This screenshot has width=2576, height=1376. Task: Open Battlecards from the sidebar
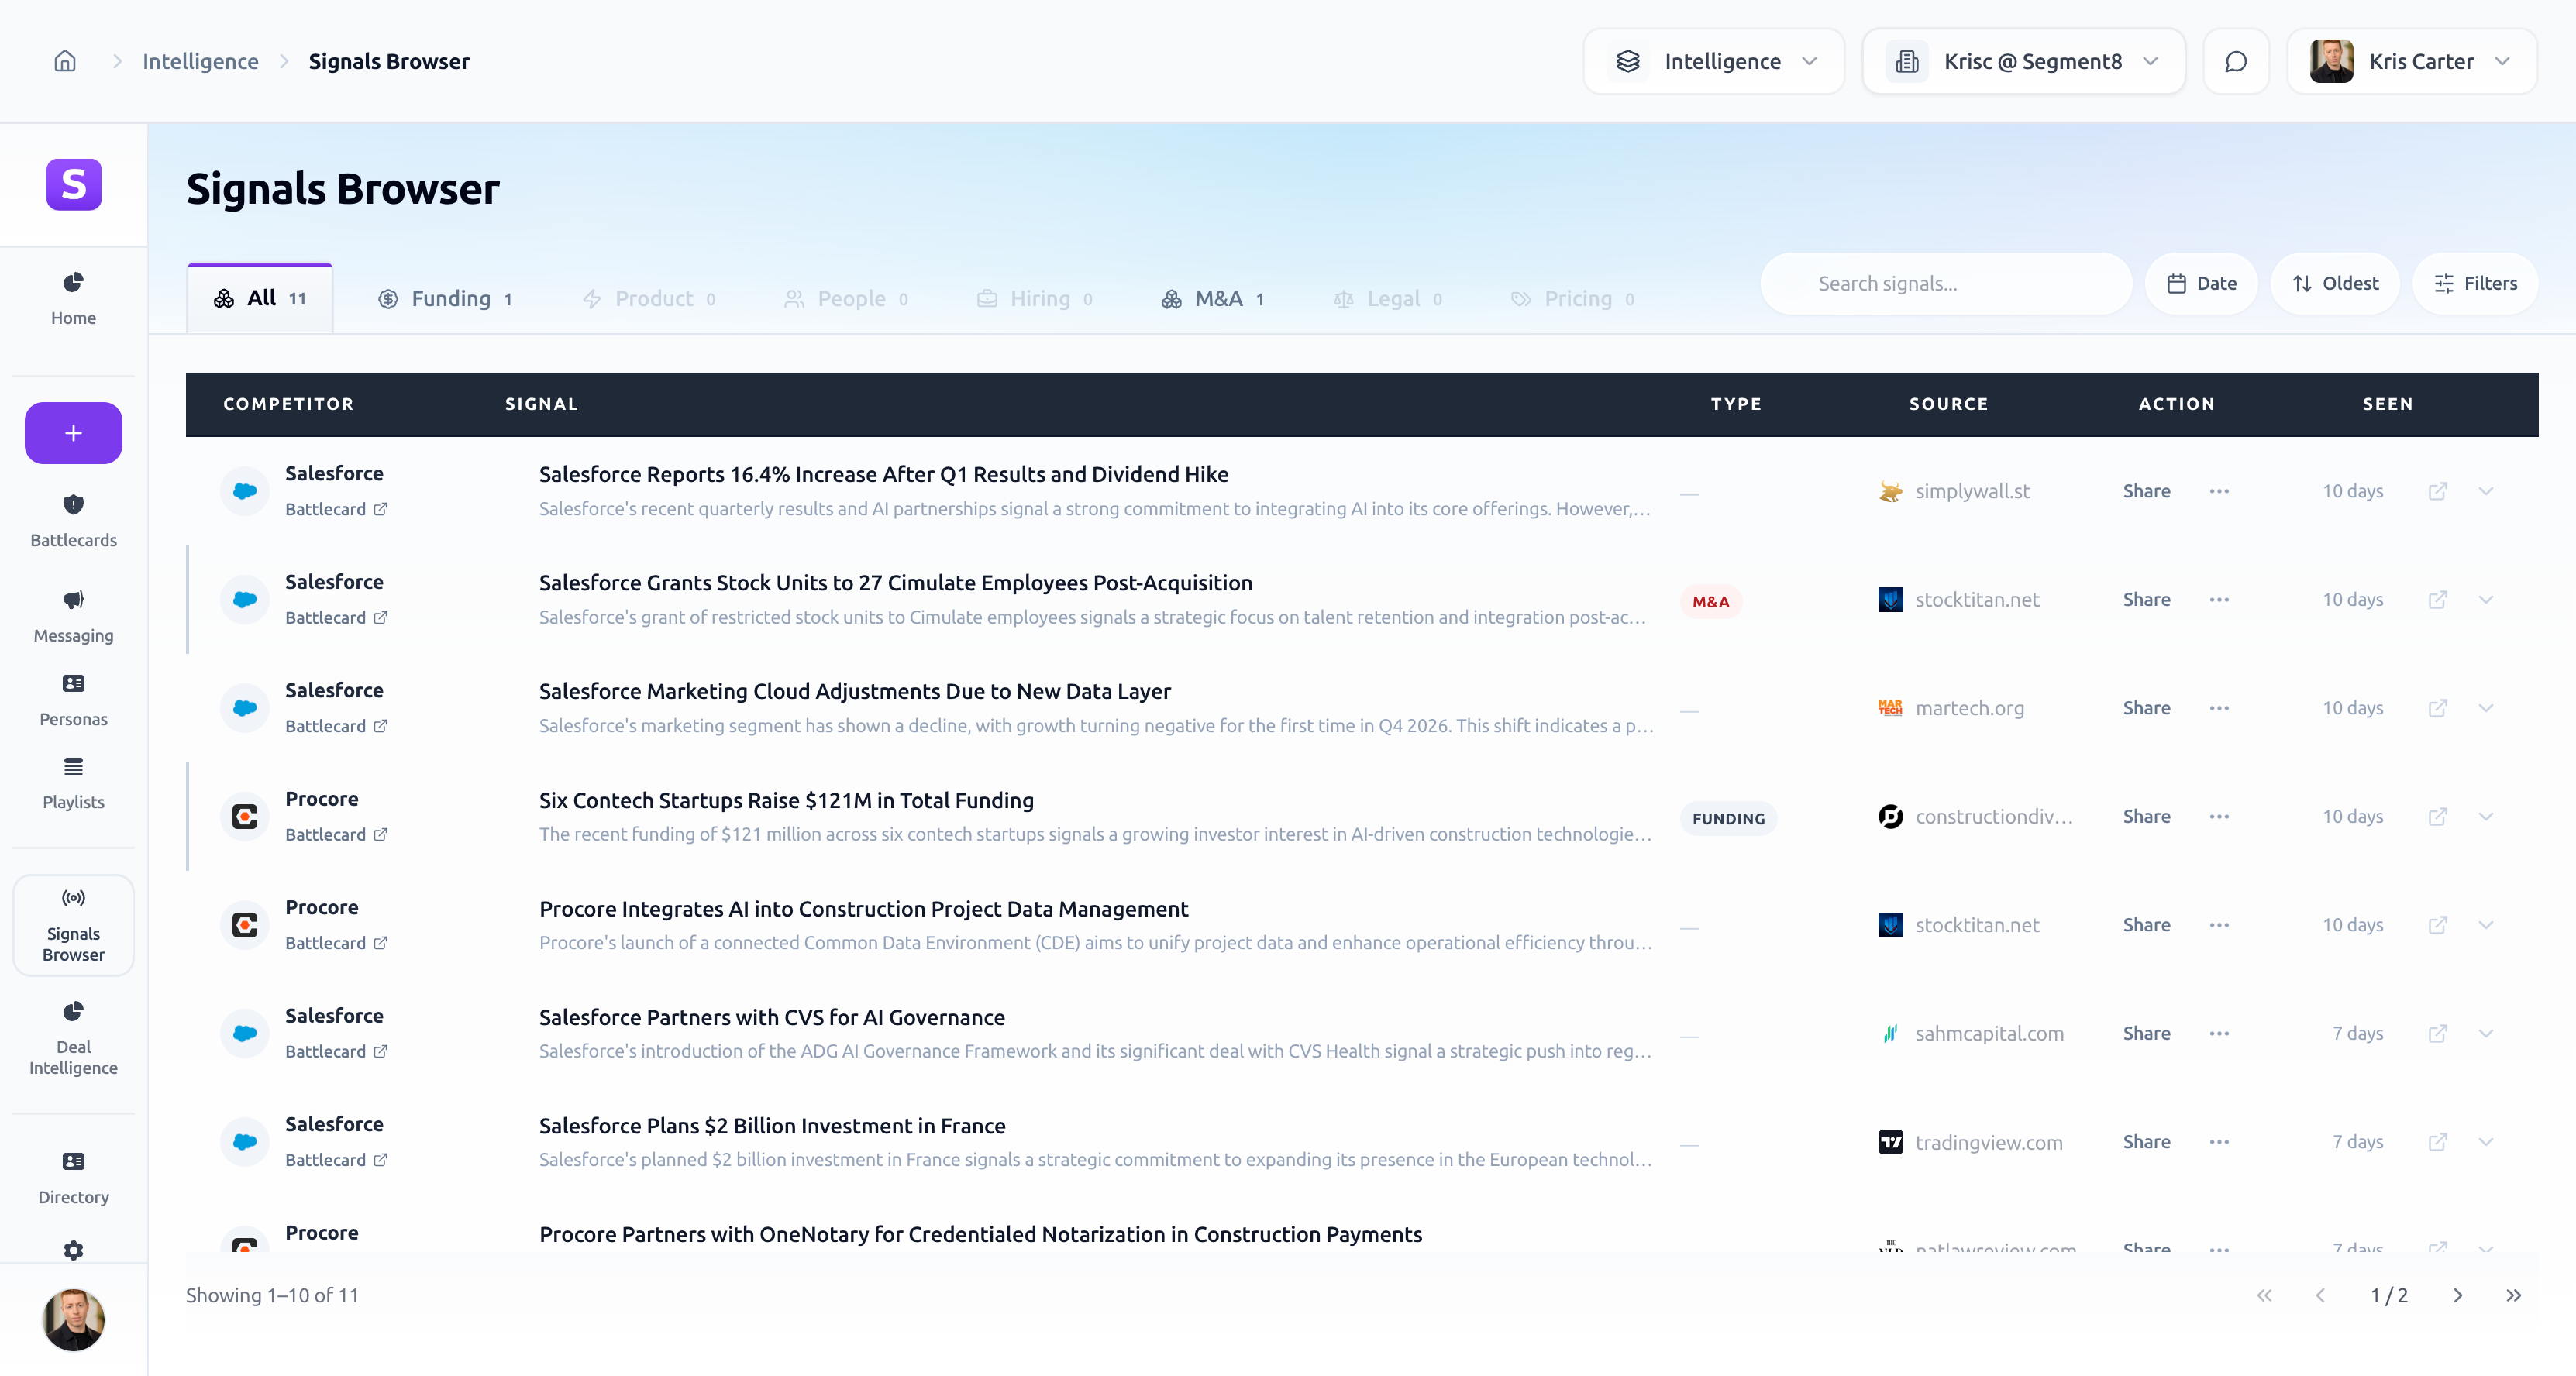click(x=73, y=521)
